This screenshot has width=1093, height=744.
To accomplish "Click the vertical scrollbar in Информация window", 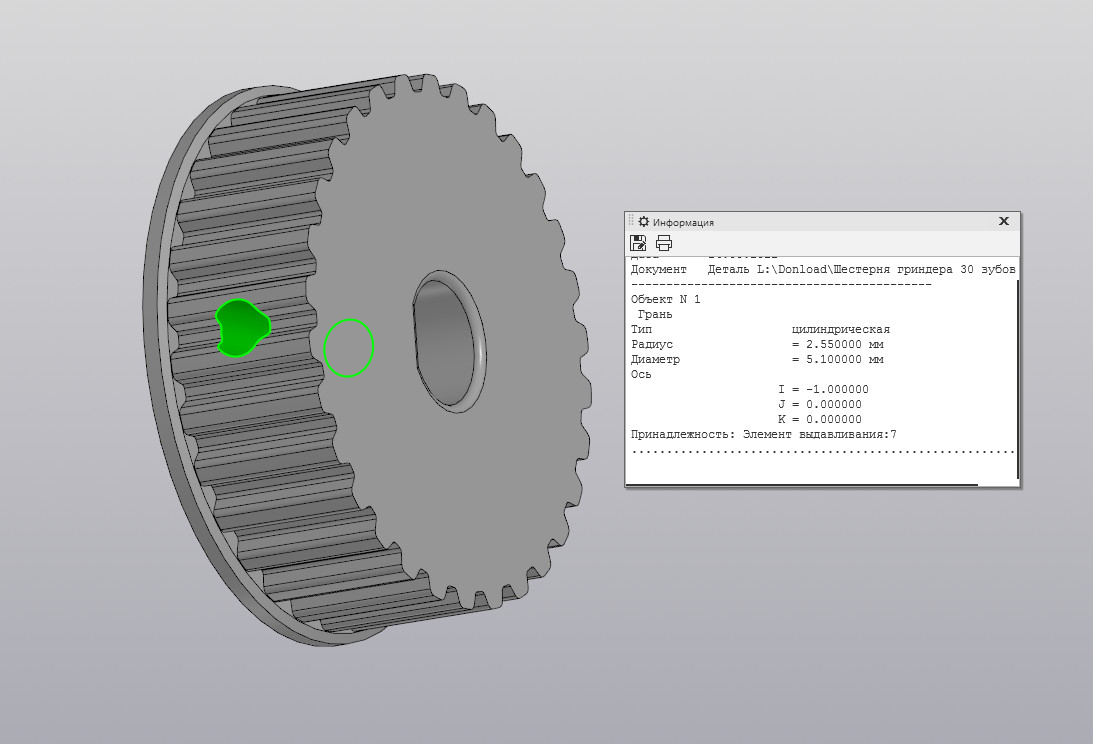I will pyautogui.click(x=1018, y=379).
